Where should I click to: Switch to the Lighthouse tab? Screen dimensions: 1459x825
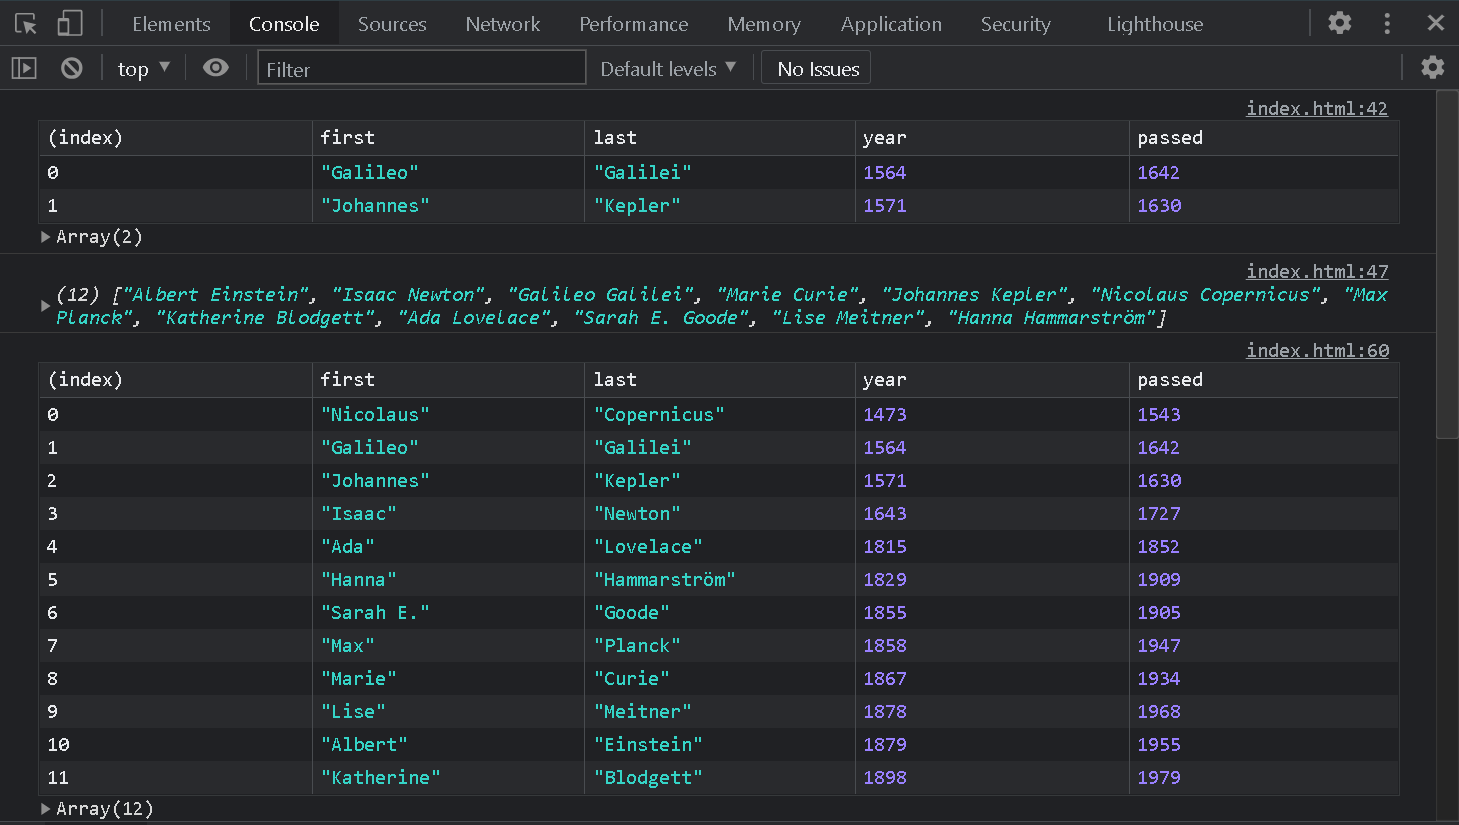point(1154,24)
